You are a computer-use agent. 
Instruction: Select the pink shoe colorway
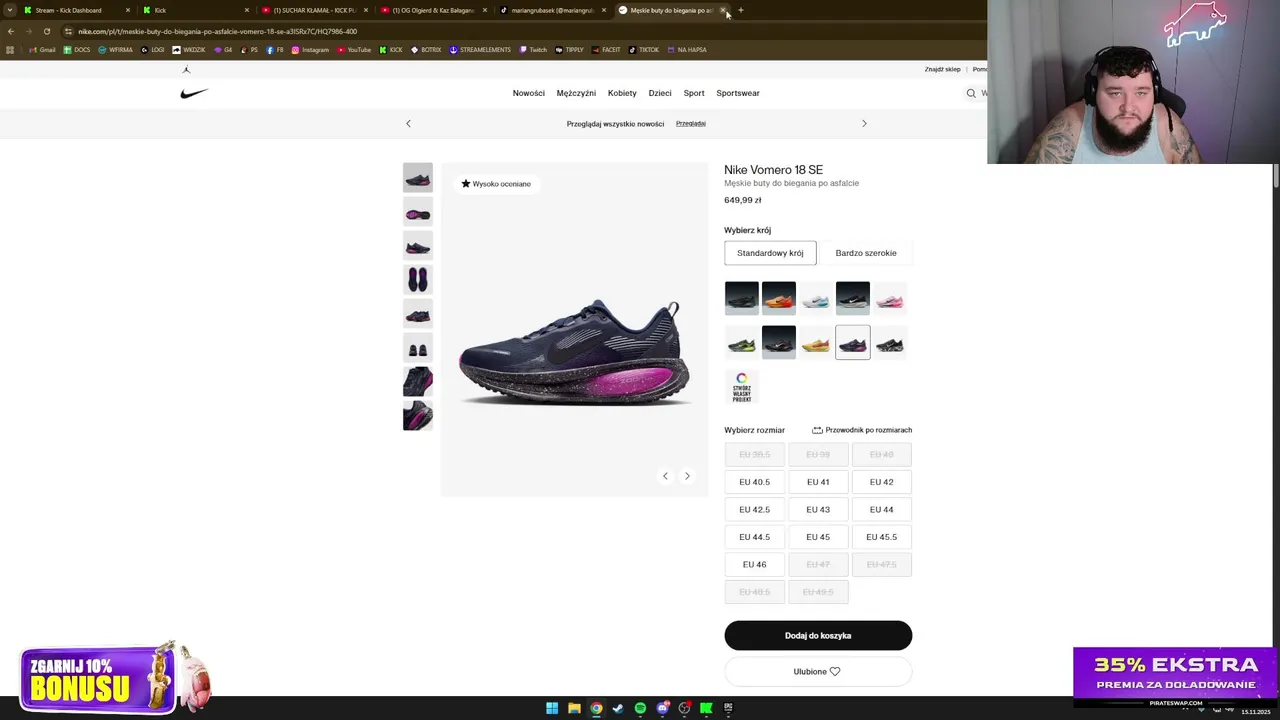click(889, 298)
